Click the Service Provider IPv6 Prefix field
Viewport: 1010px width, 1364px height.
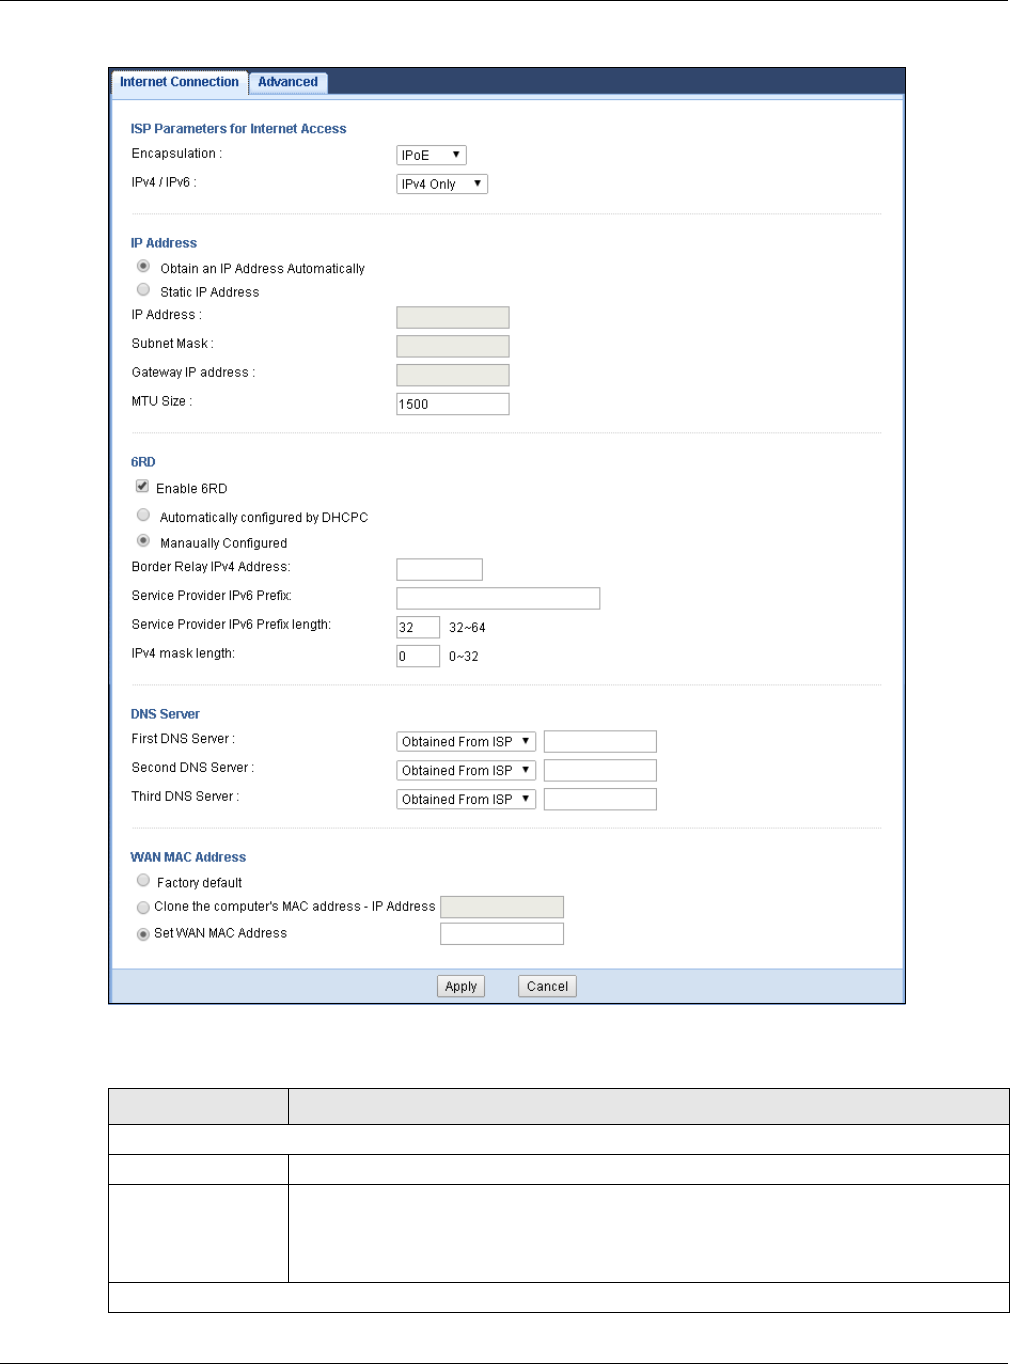pos(498,598)
